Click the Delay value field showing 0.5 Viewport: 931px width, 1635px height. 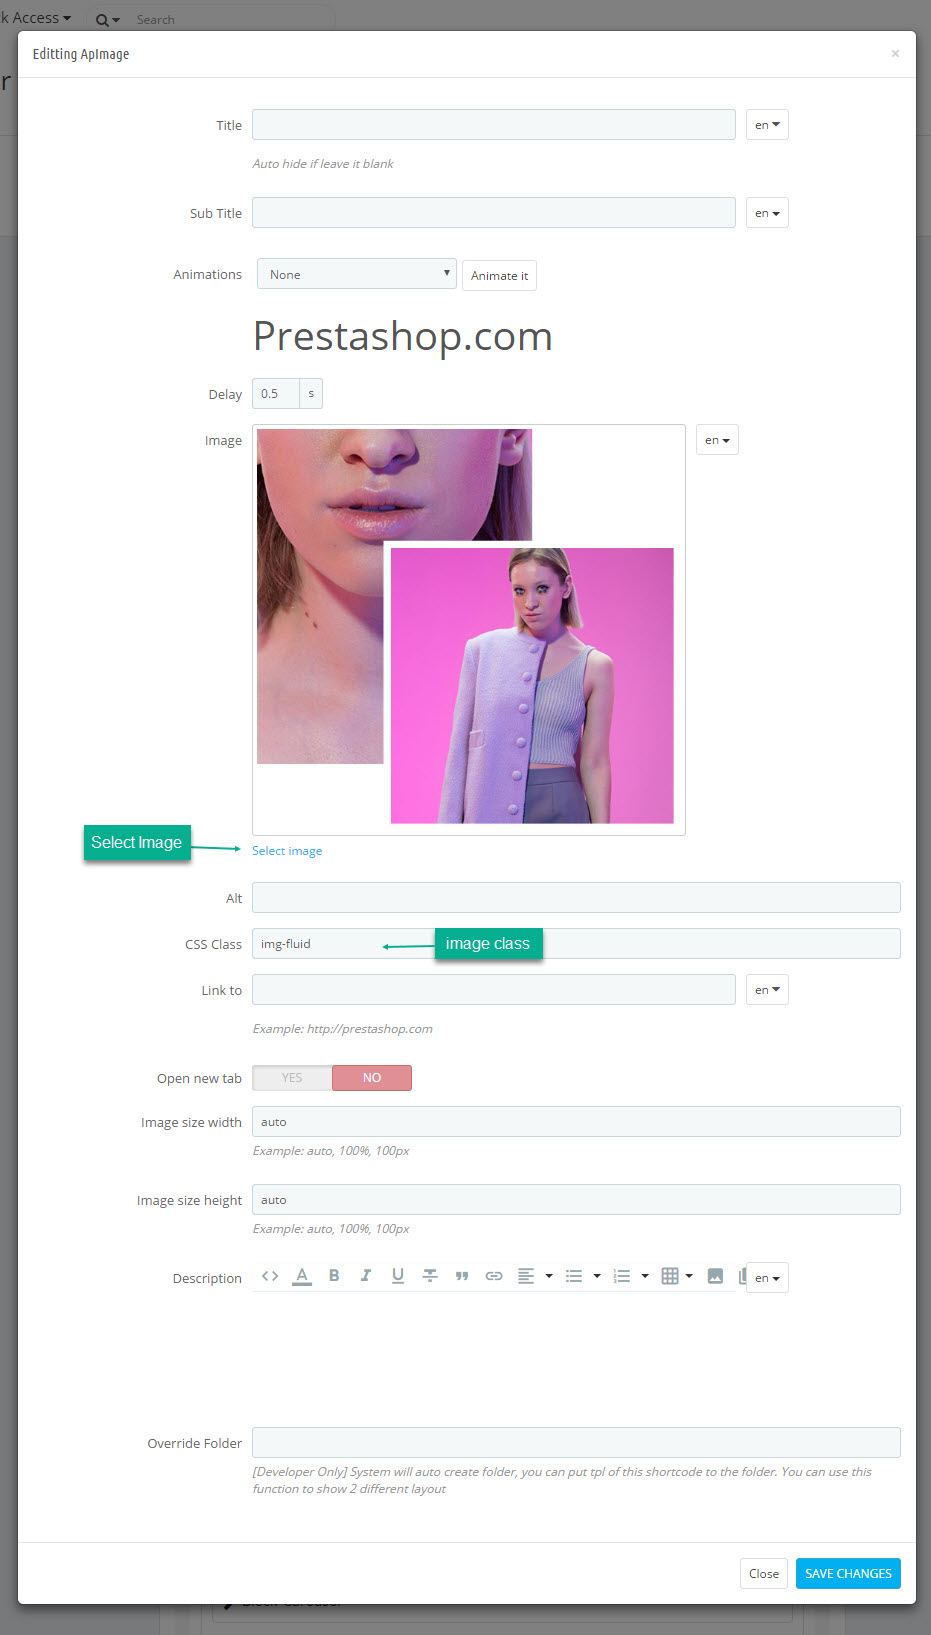tap(276, 394)
